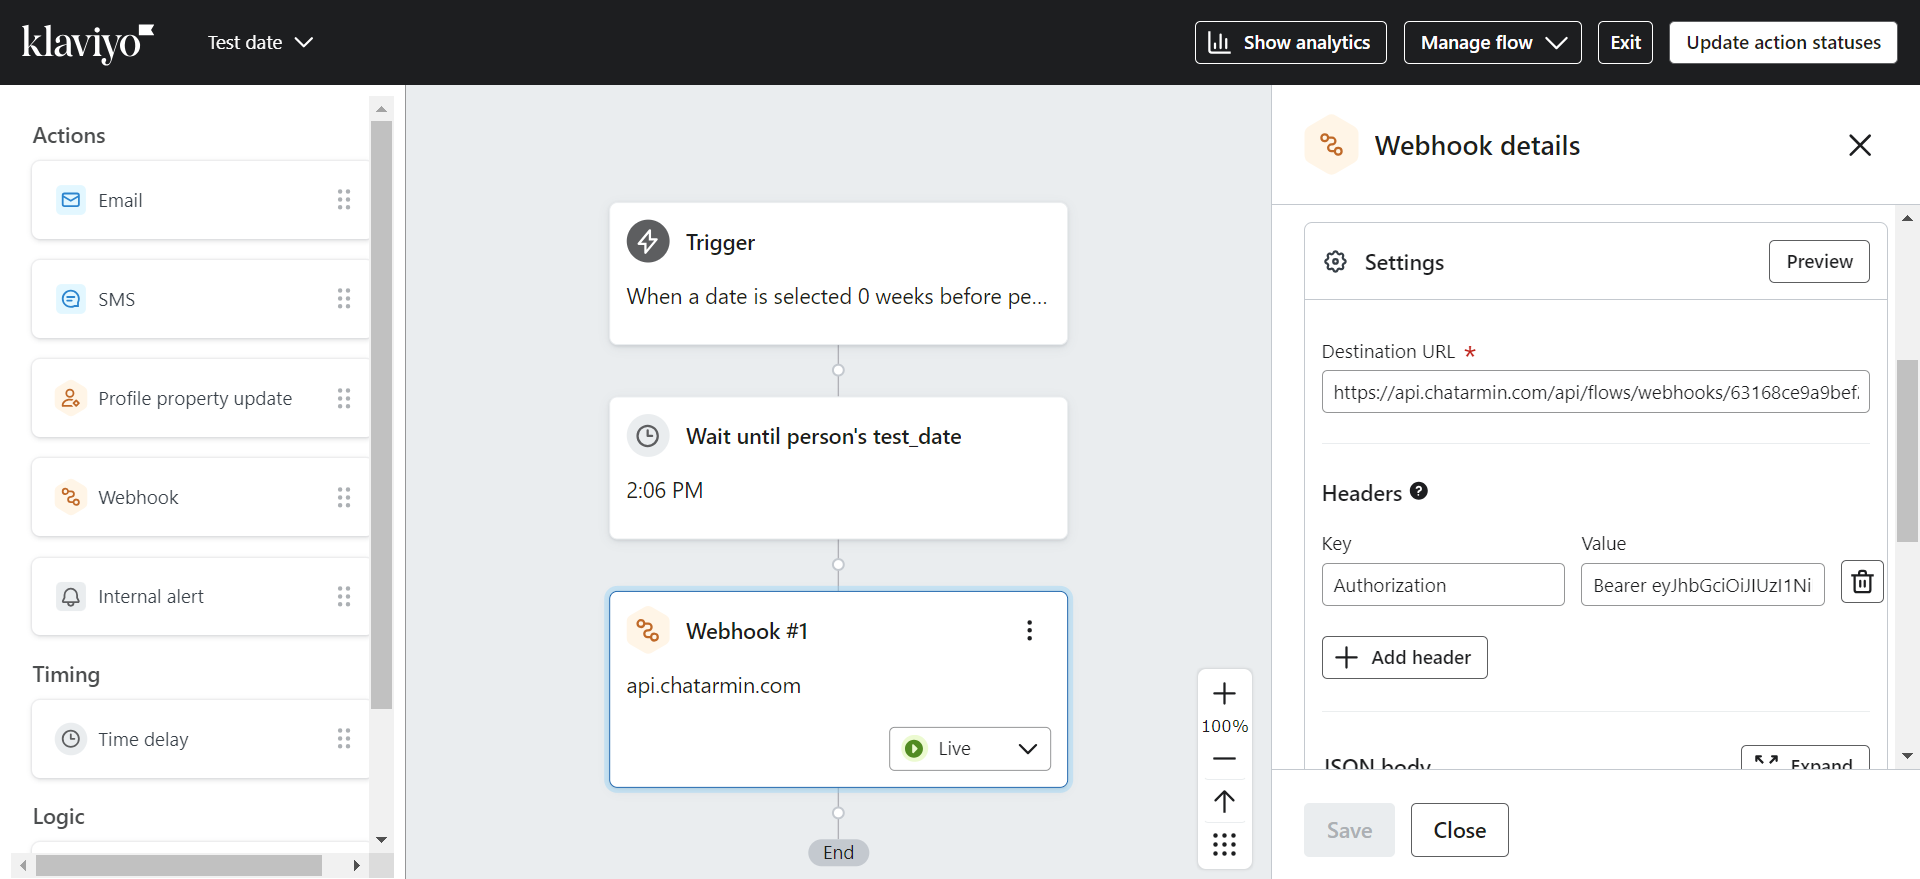Open Webhook #1 three-dot options menu
Screen dimensions: 1920x879
pyautogui.click(x=1029, y=630)
